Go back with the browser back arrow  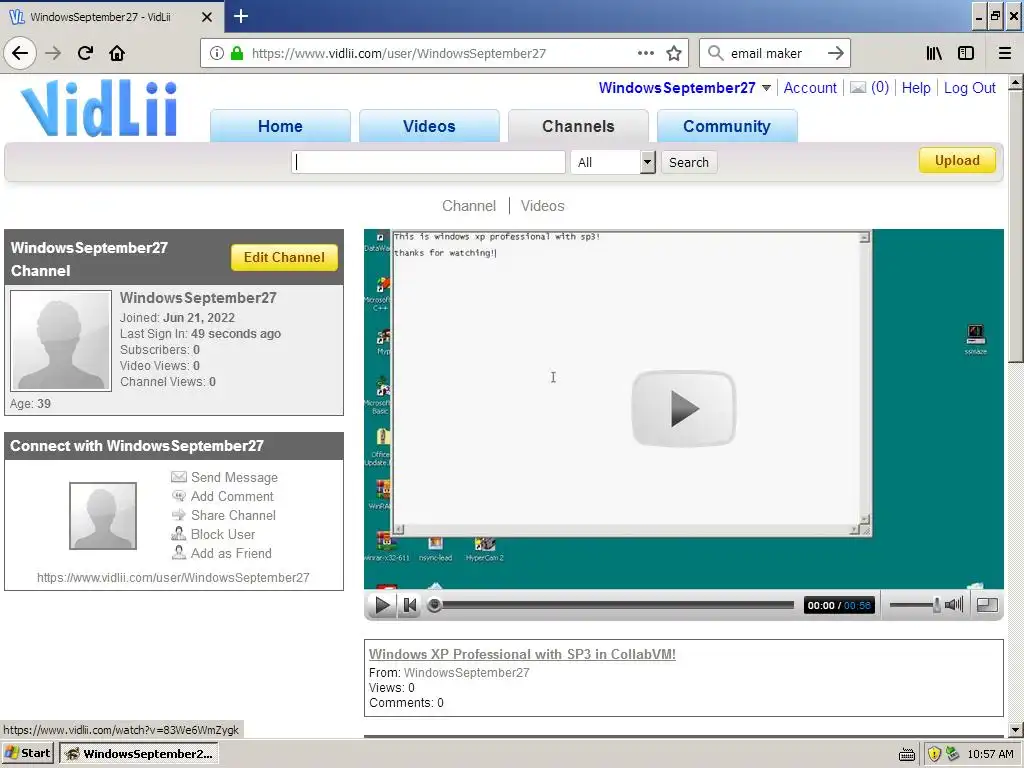20,53
